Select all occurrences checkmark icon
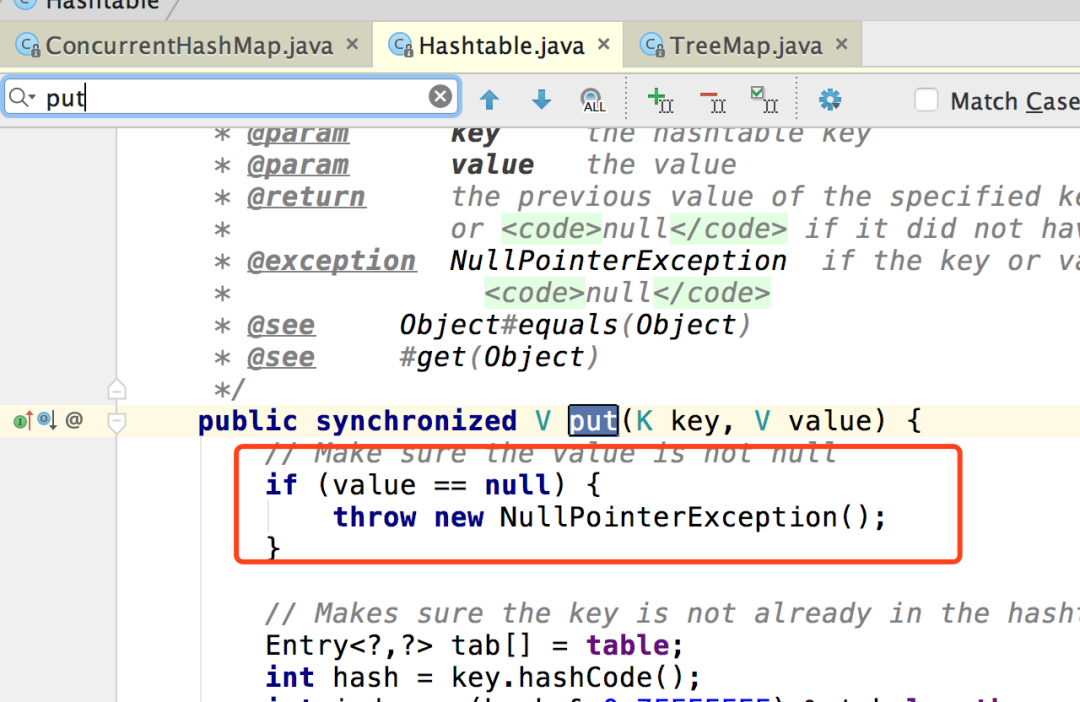This screenshot has width=1080, height=702. click(764, 100)
